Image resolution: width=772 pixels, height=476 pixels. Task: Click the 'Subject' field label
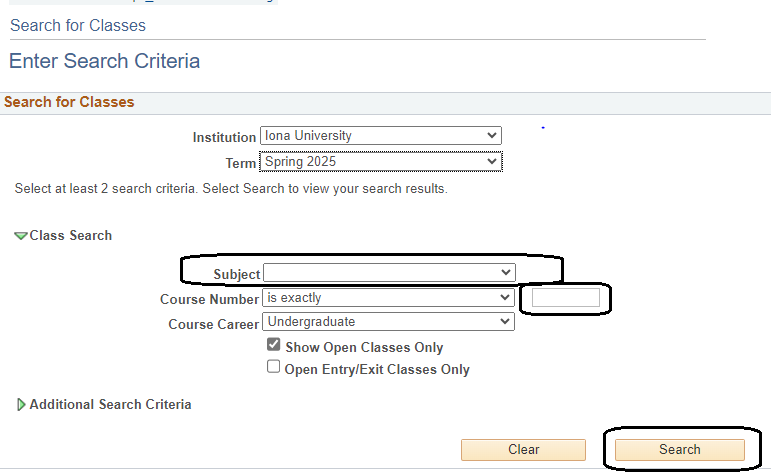click(236, 274)
